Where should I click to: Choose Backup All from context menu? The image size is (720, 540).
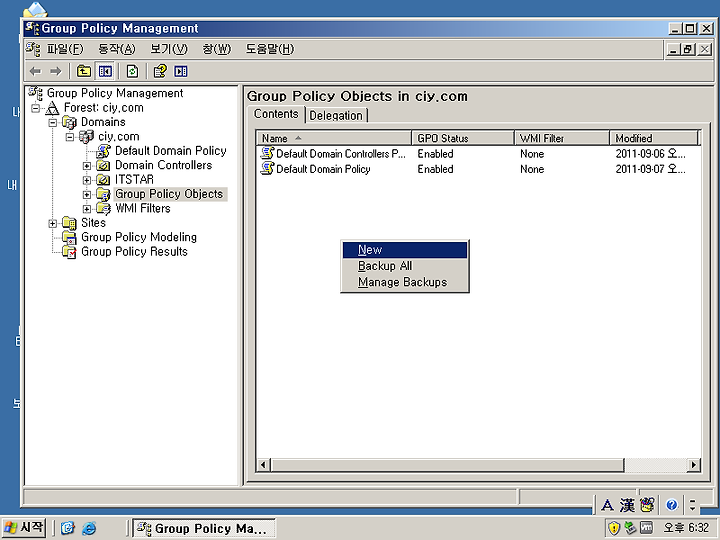click(405, 266)
